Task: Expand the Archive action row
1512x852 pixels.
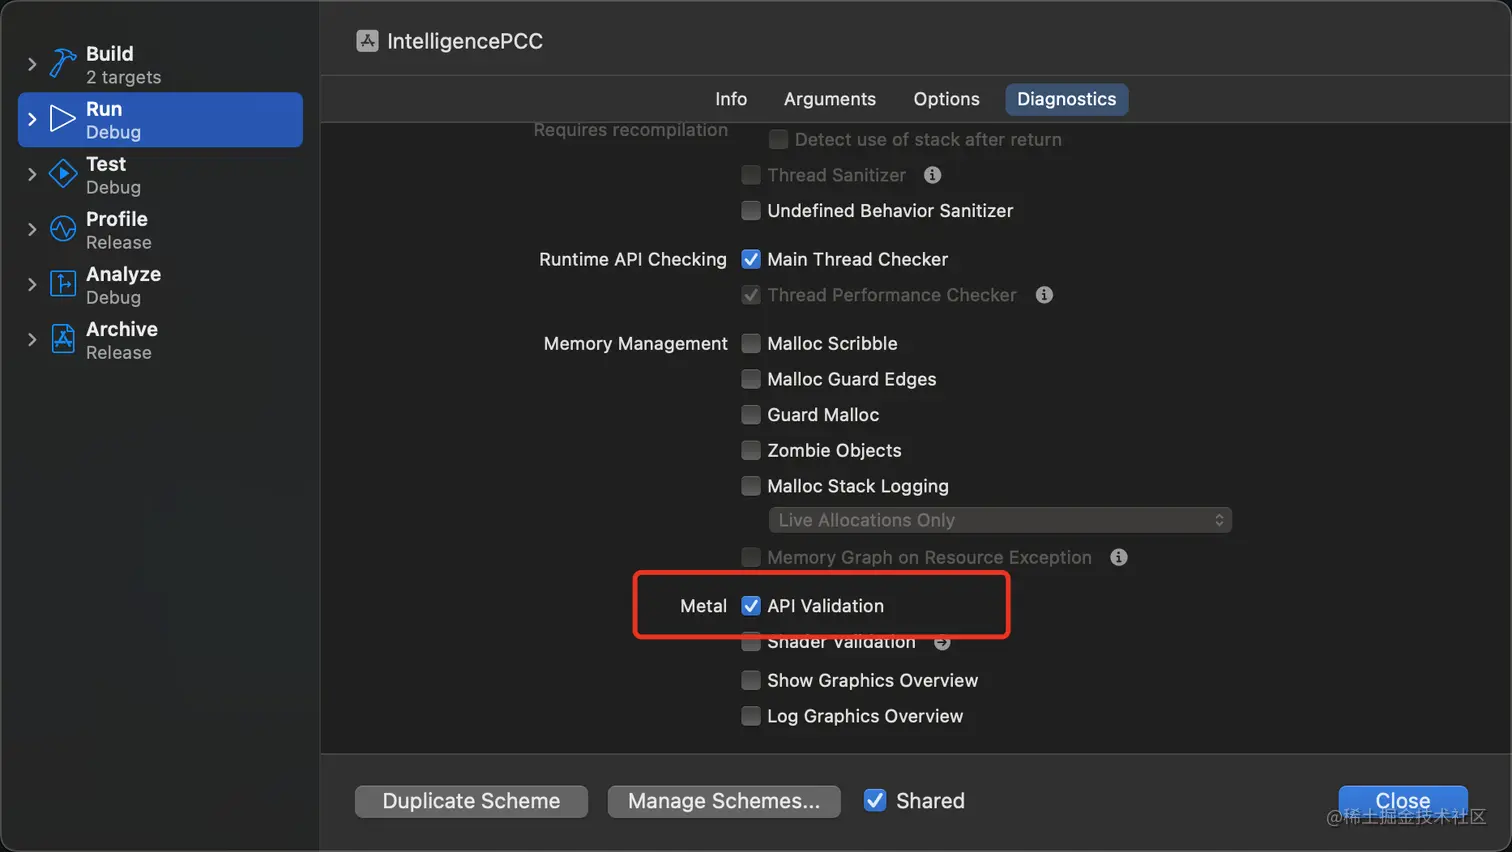Action: [x=32, y=339]
